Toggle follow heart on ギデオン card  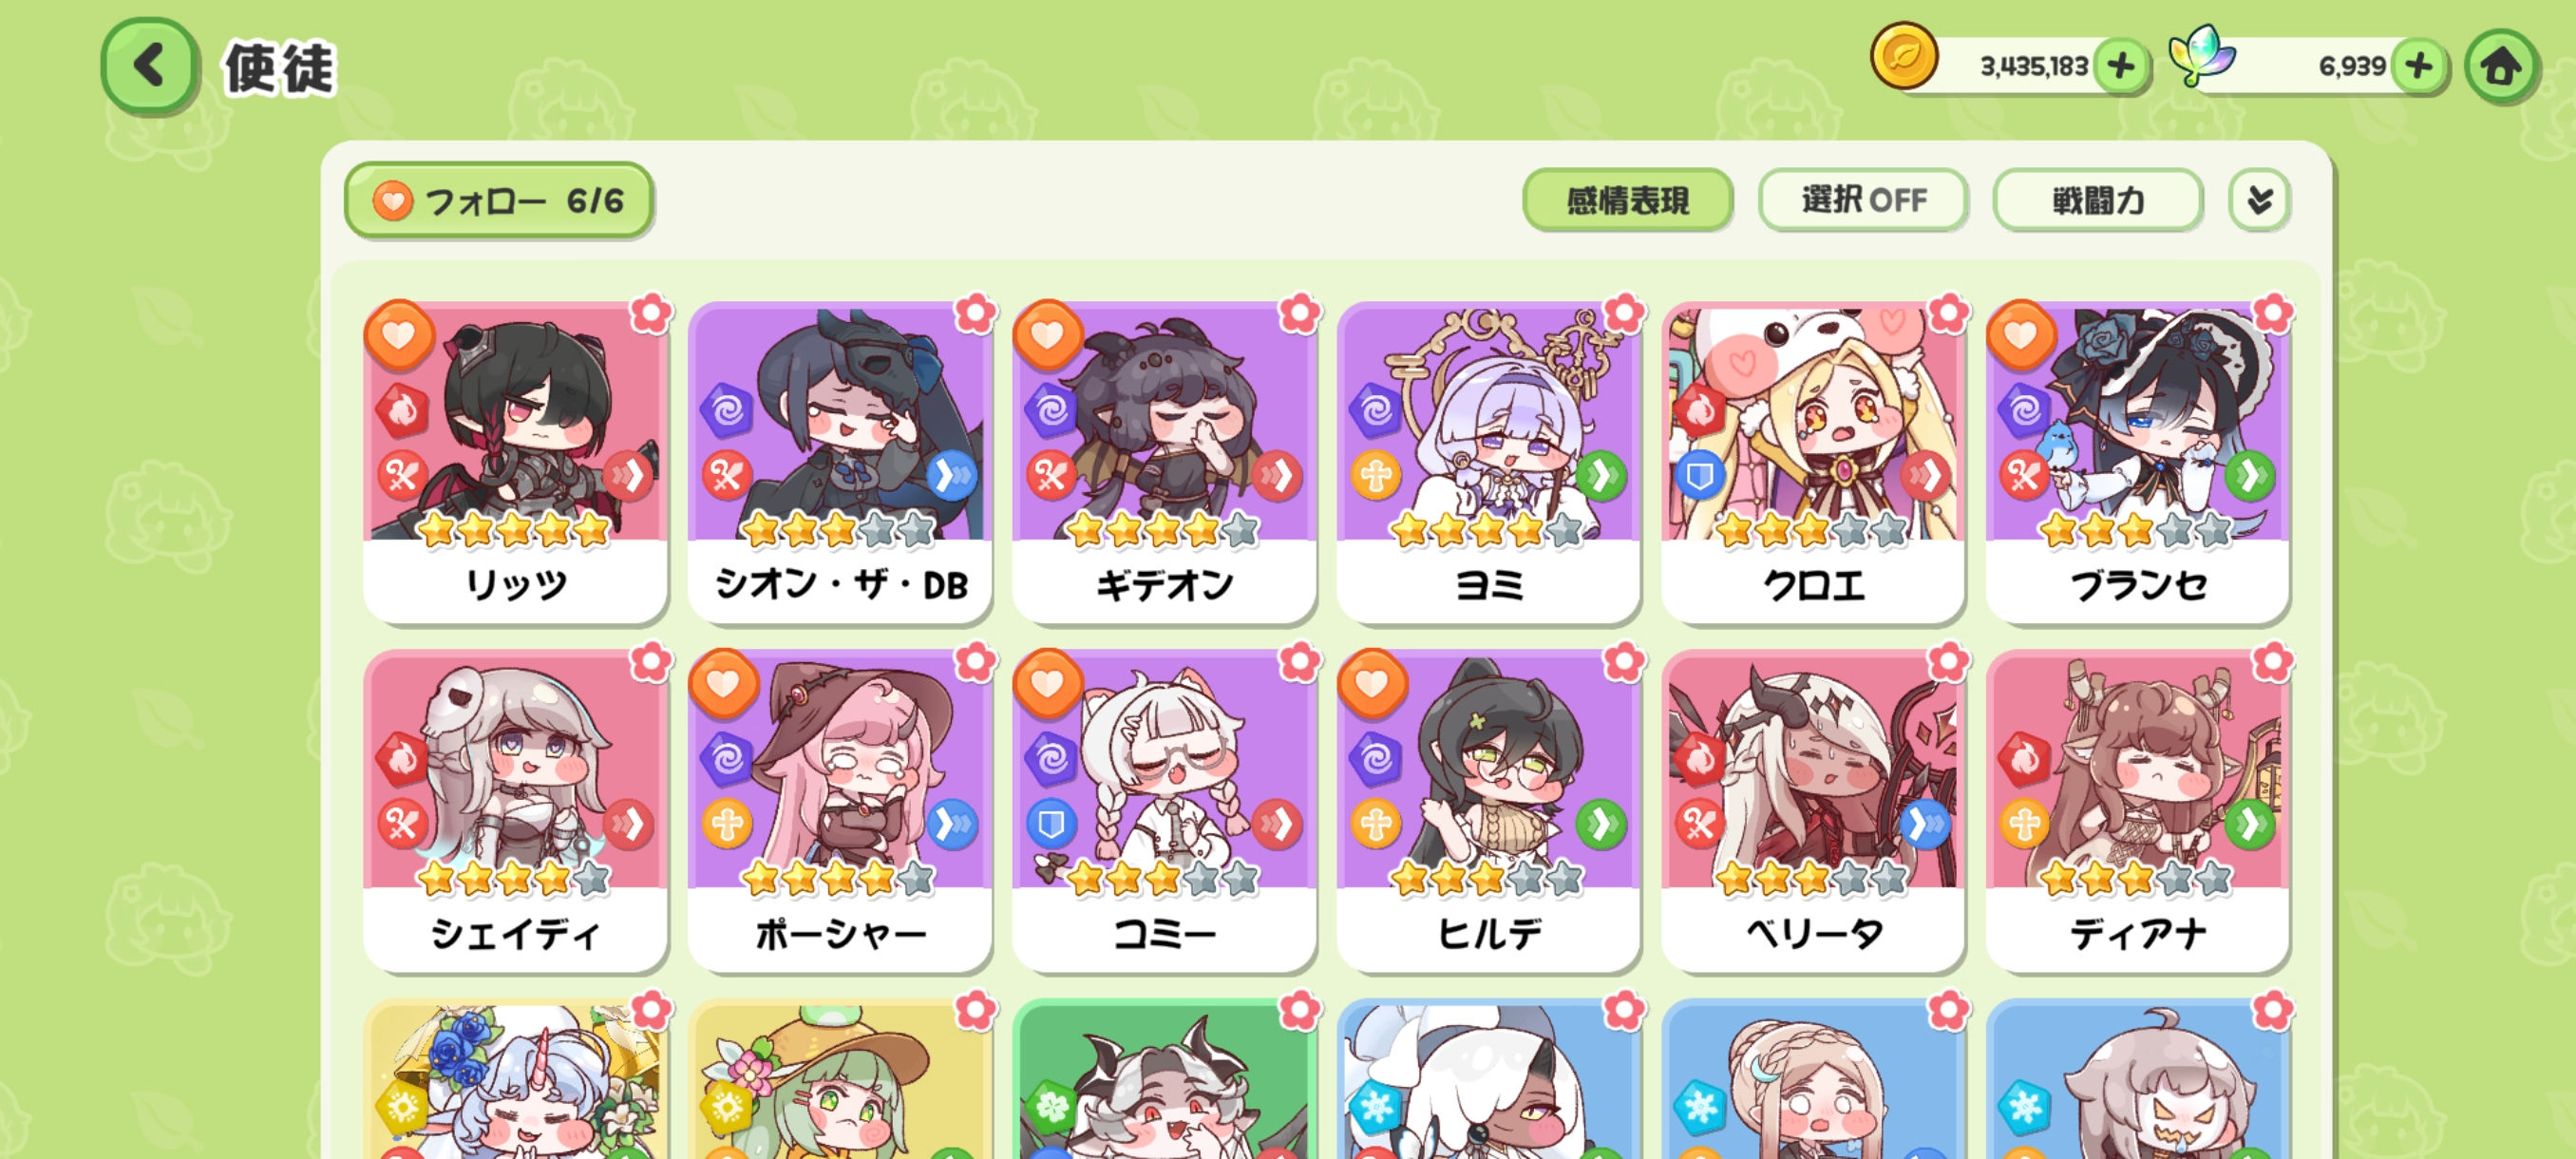(1047, 335)
